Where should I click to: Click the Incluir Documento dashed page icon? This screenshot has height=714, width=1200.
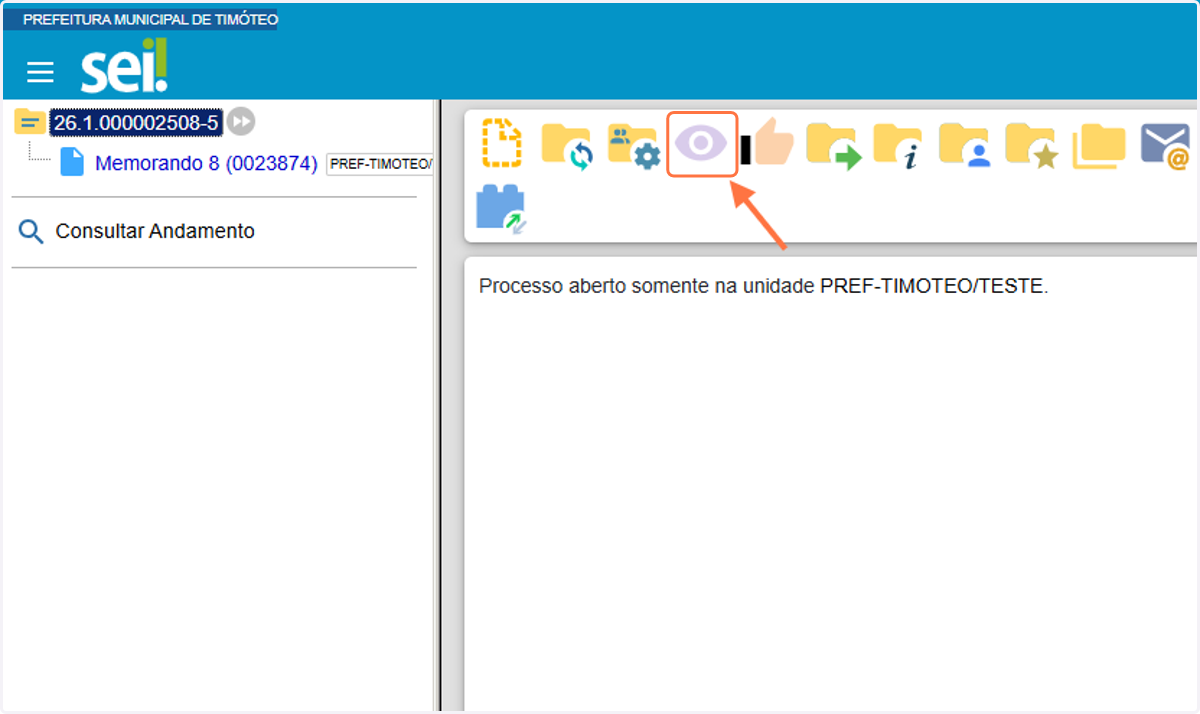tap(502, 143)
